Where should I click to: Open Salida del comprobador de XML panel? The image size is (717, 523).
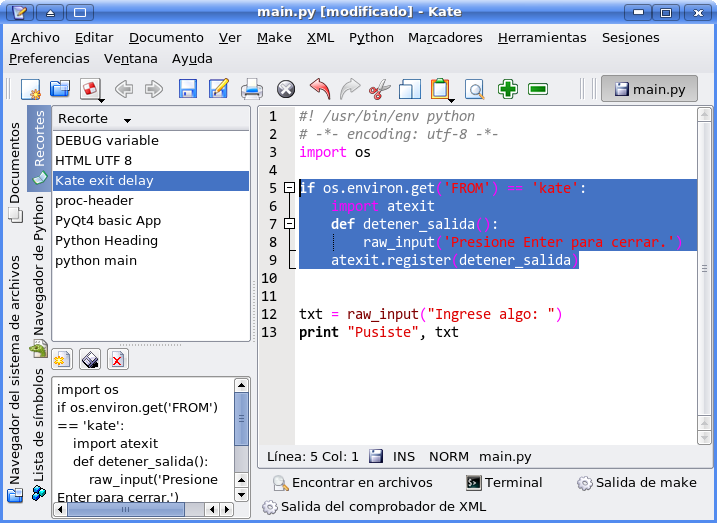[374, 507]
